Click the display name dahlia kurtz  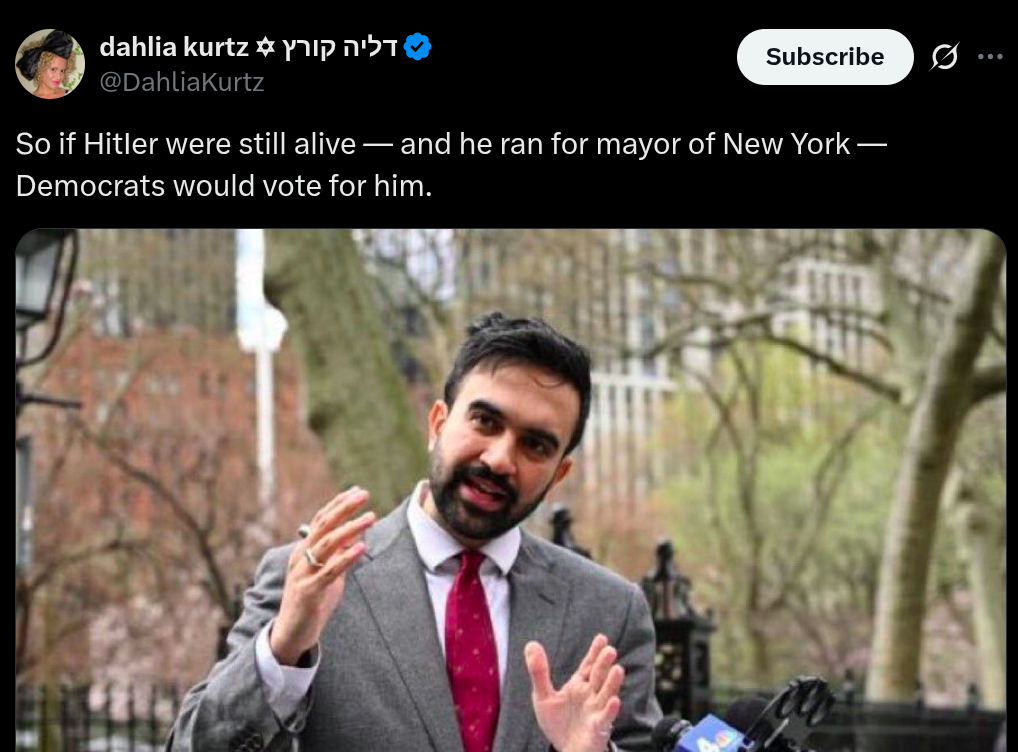(174, 47)
